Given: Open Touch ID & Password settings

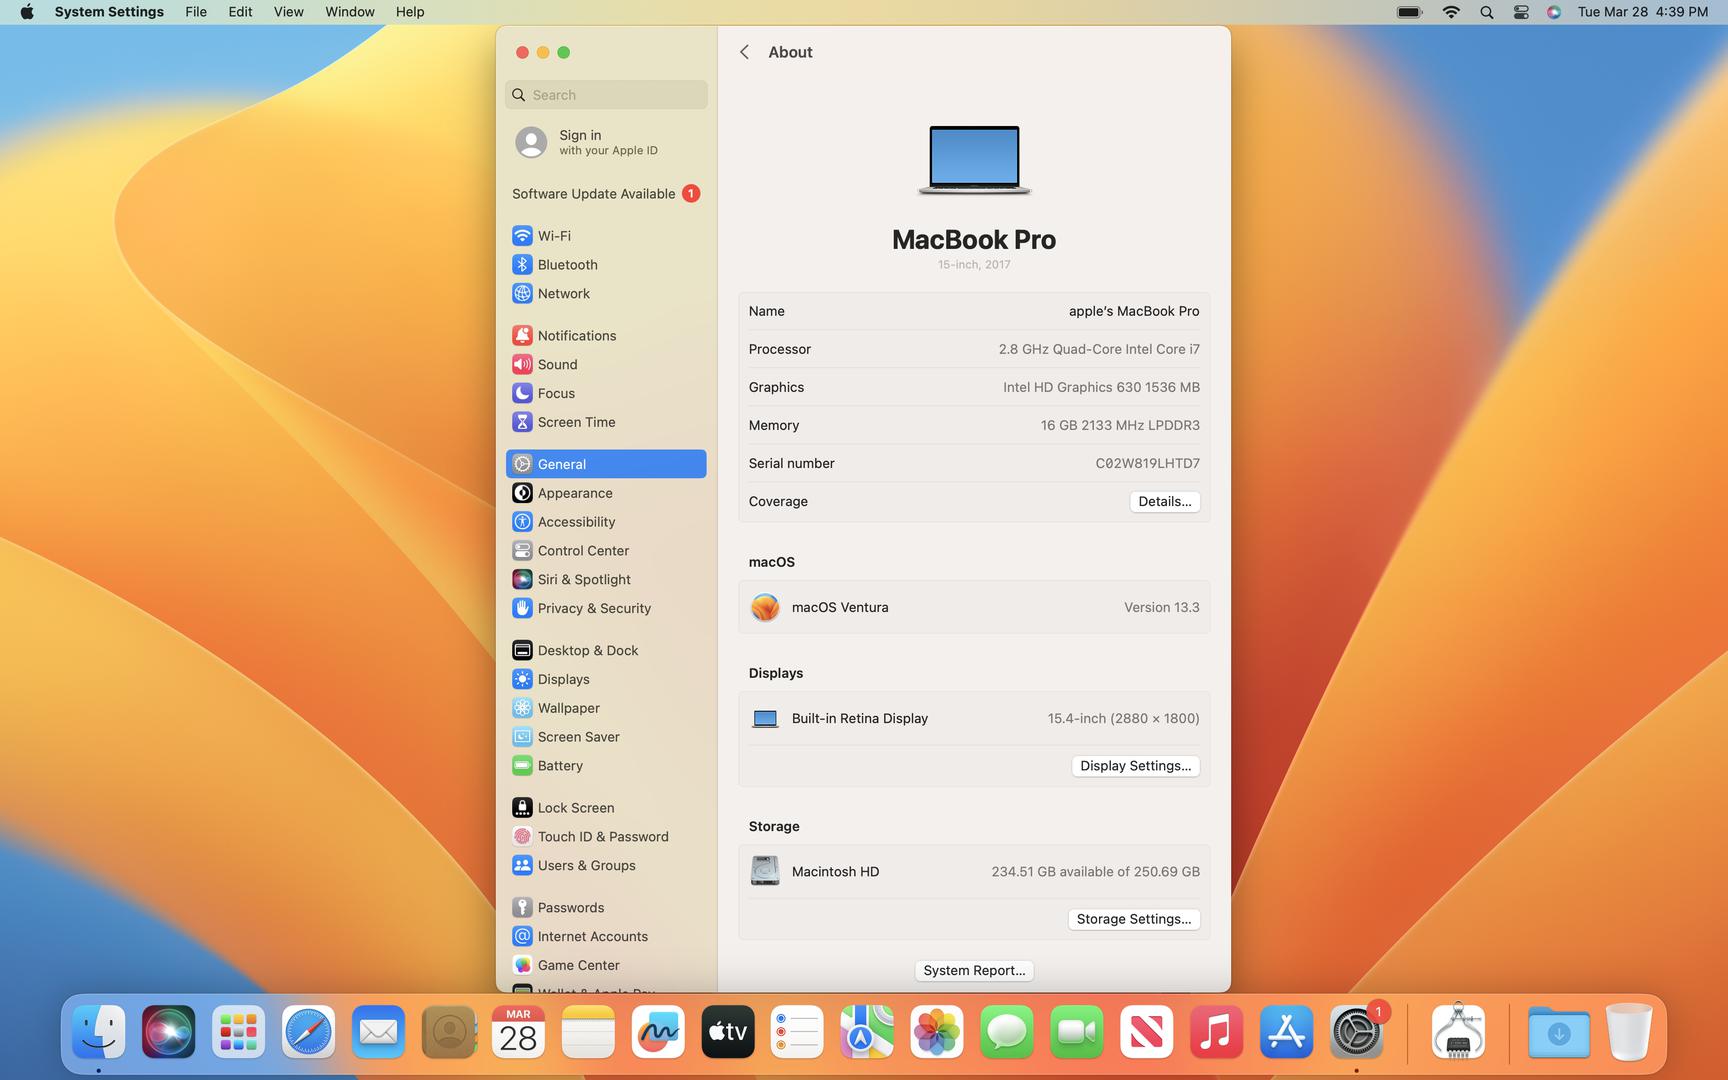Looking at the screenshot, I should [606, 837].
